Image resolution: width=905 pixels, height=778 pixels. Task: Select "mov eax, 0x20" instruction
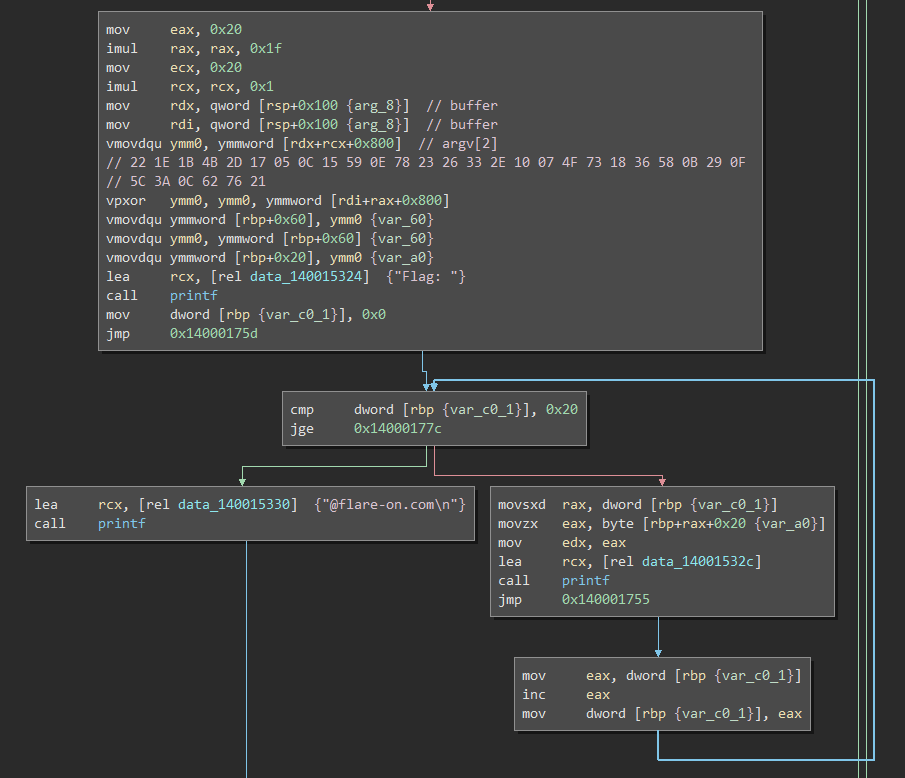tap(174, 29)
